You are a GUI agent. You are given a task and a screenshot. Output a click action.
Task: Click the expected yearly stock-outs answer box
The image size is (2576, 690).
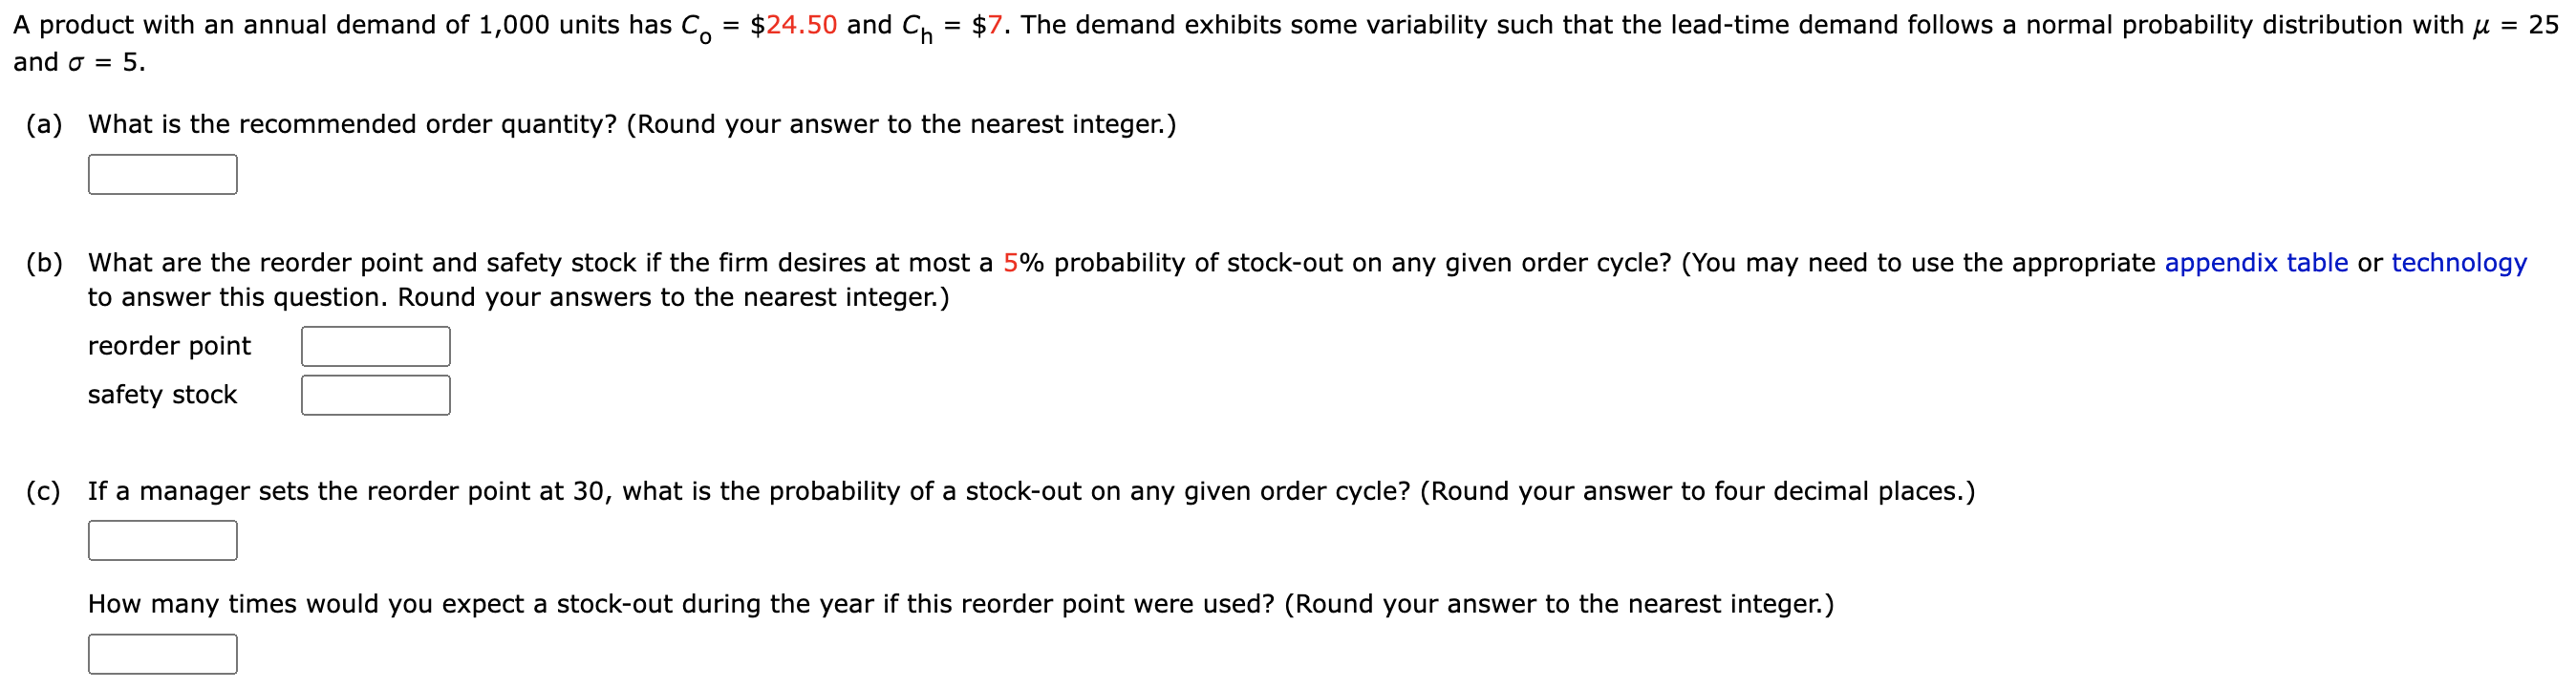(162, 654)
